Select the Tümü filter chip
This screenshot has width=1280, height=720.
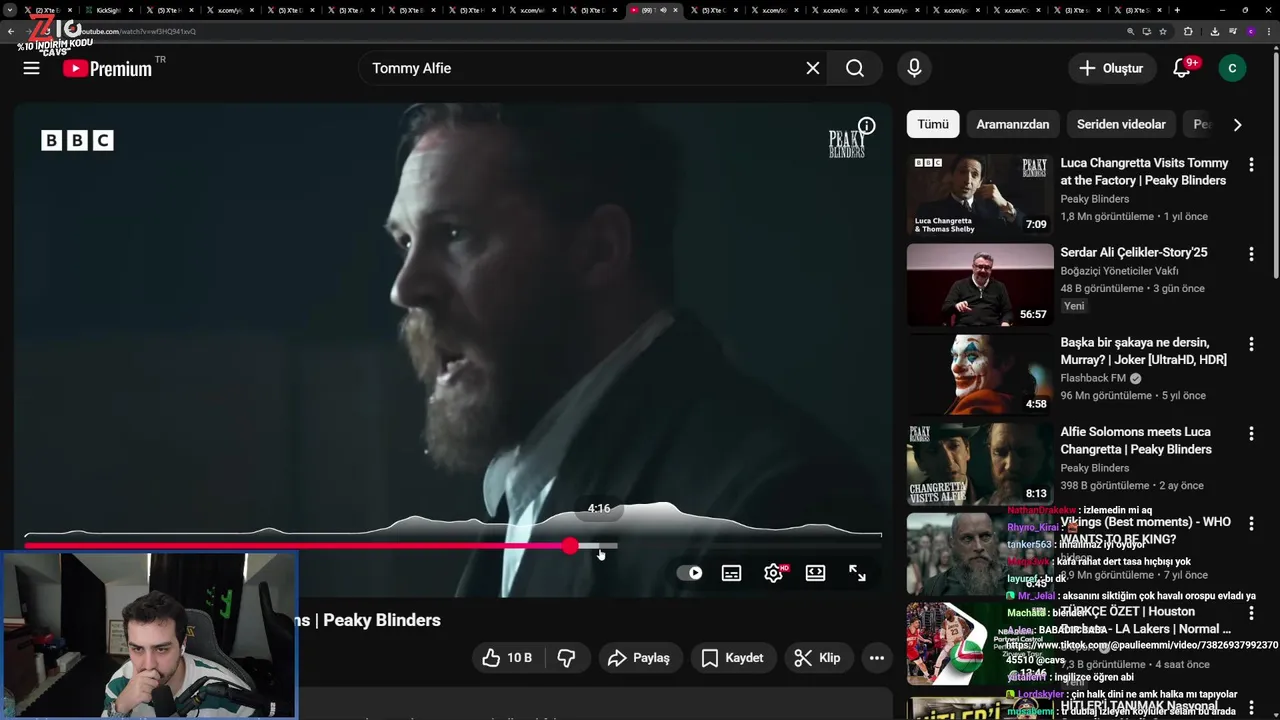coord(933,124)
